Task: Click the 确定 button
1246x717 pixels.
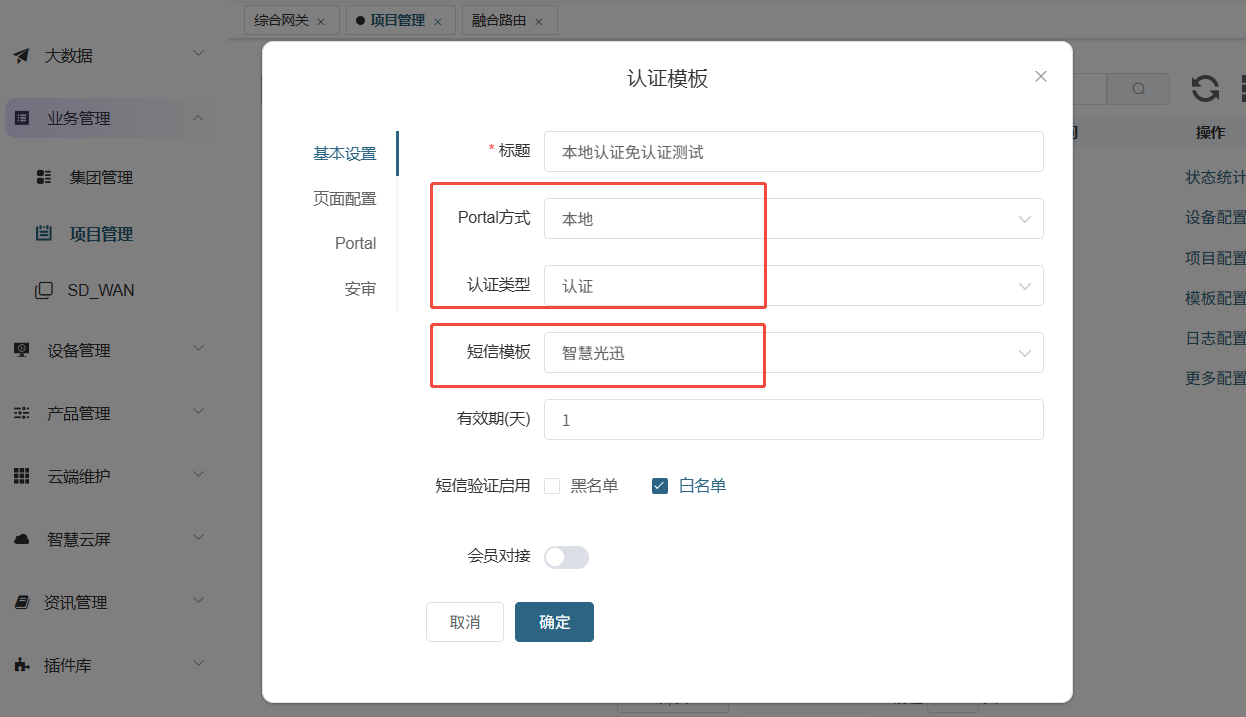Action: [x=554, y=622]
